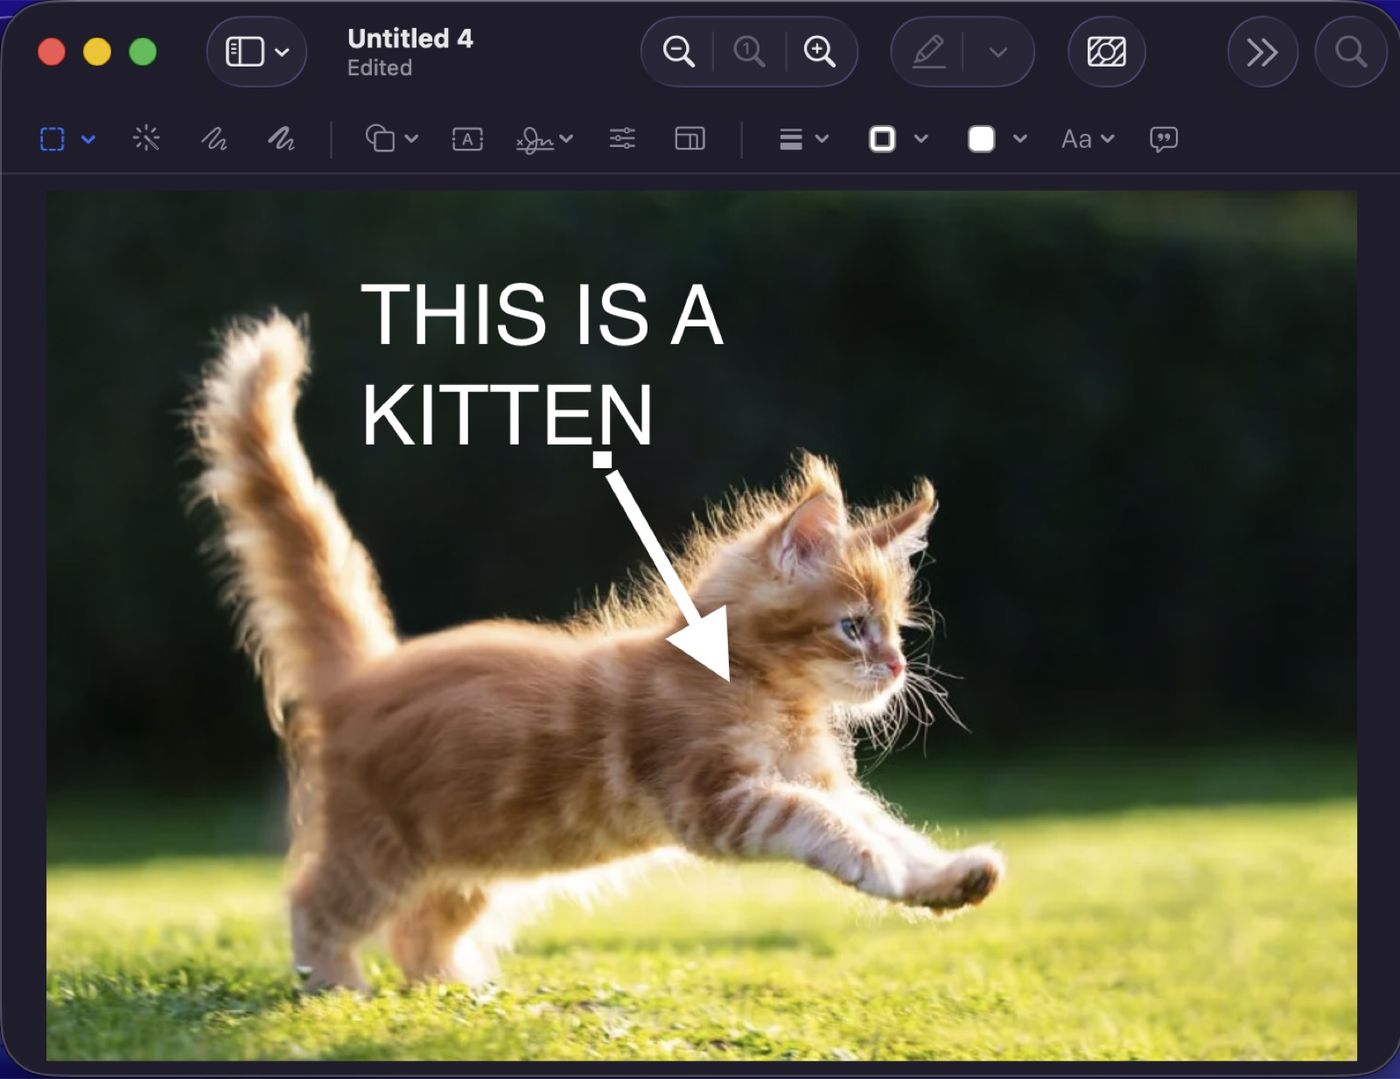Click the Edited status label

[379, 68]
